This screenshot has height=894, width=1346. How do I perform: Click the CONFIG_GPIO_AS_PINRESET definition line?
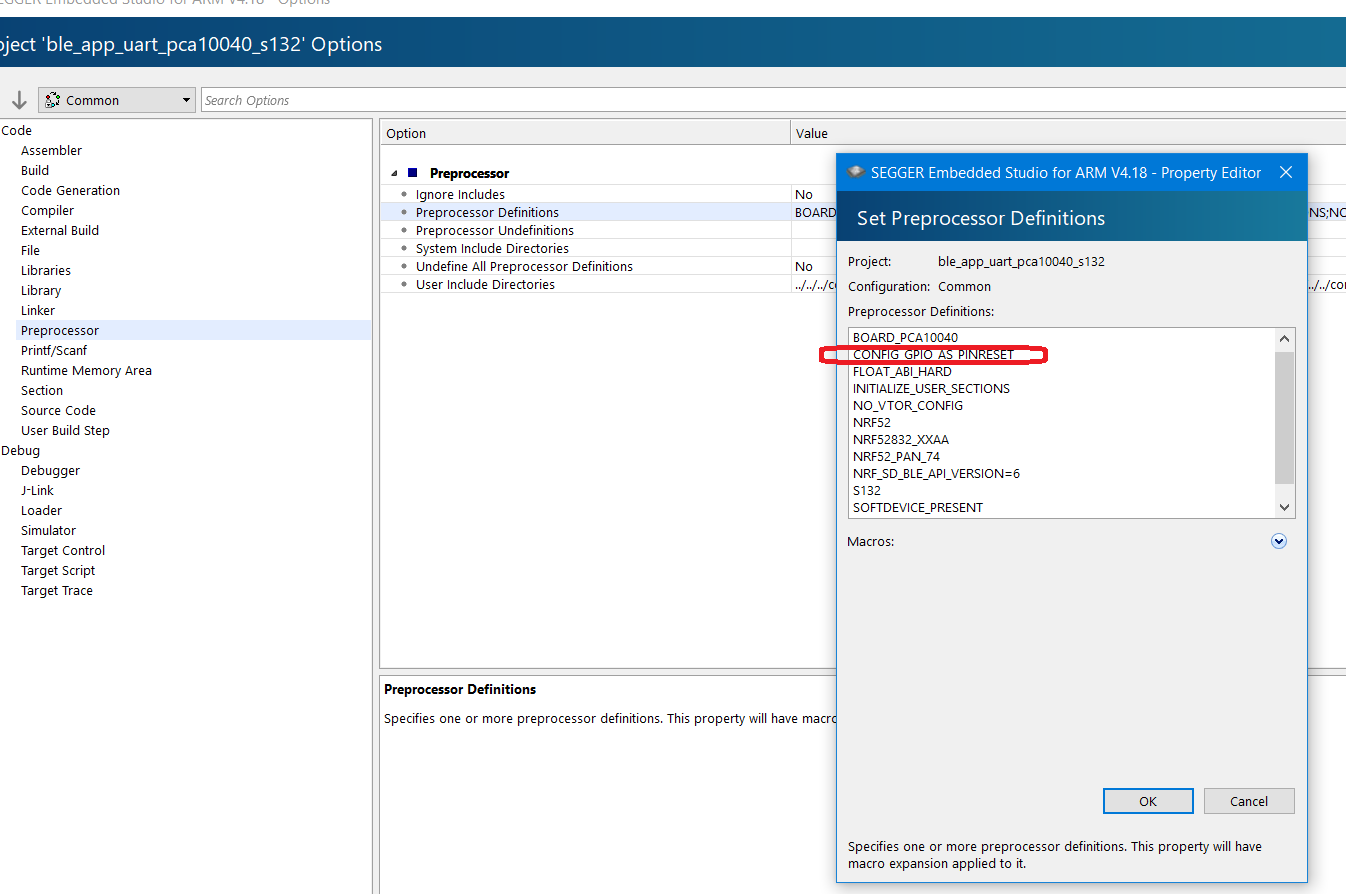click(x=933, y=355)
